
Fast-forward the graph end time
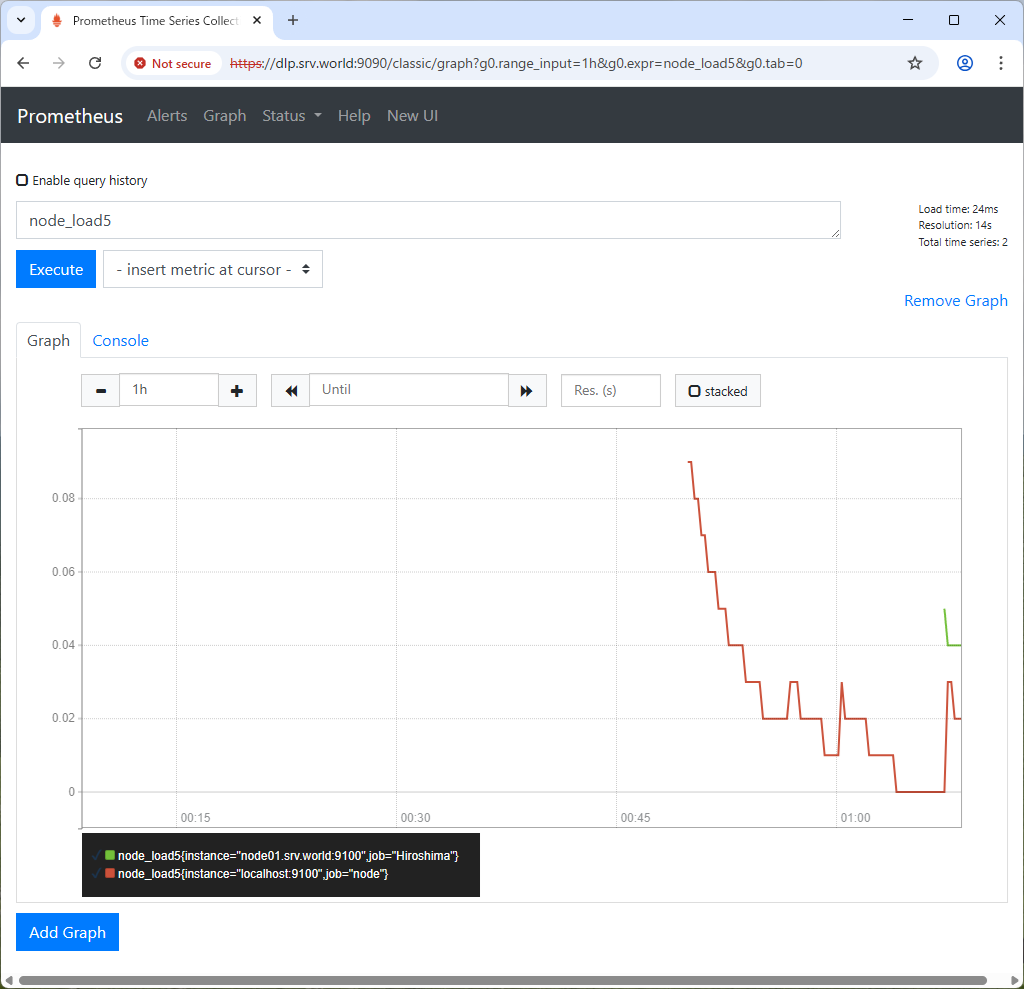[x=527, y=390]
